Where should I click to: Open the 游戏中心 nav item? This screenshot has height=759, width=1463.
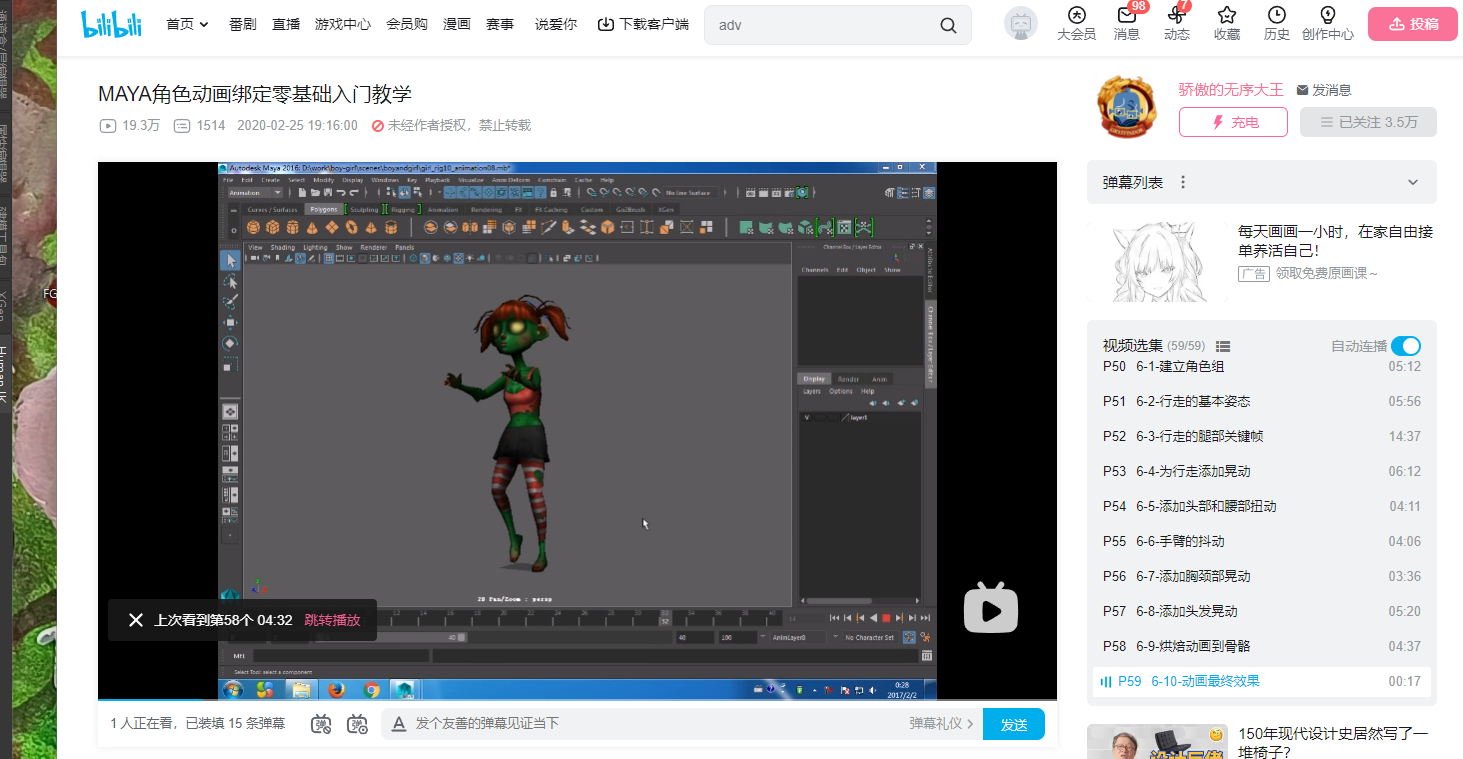[343, 24]
